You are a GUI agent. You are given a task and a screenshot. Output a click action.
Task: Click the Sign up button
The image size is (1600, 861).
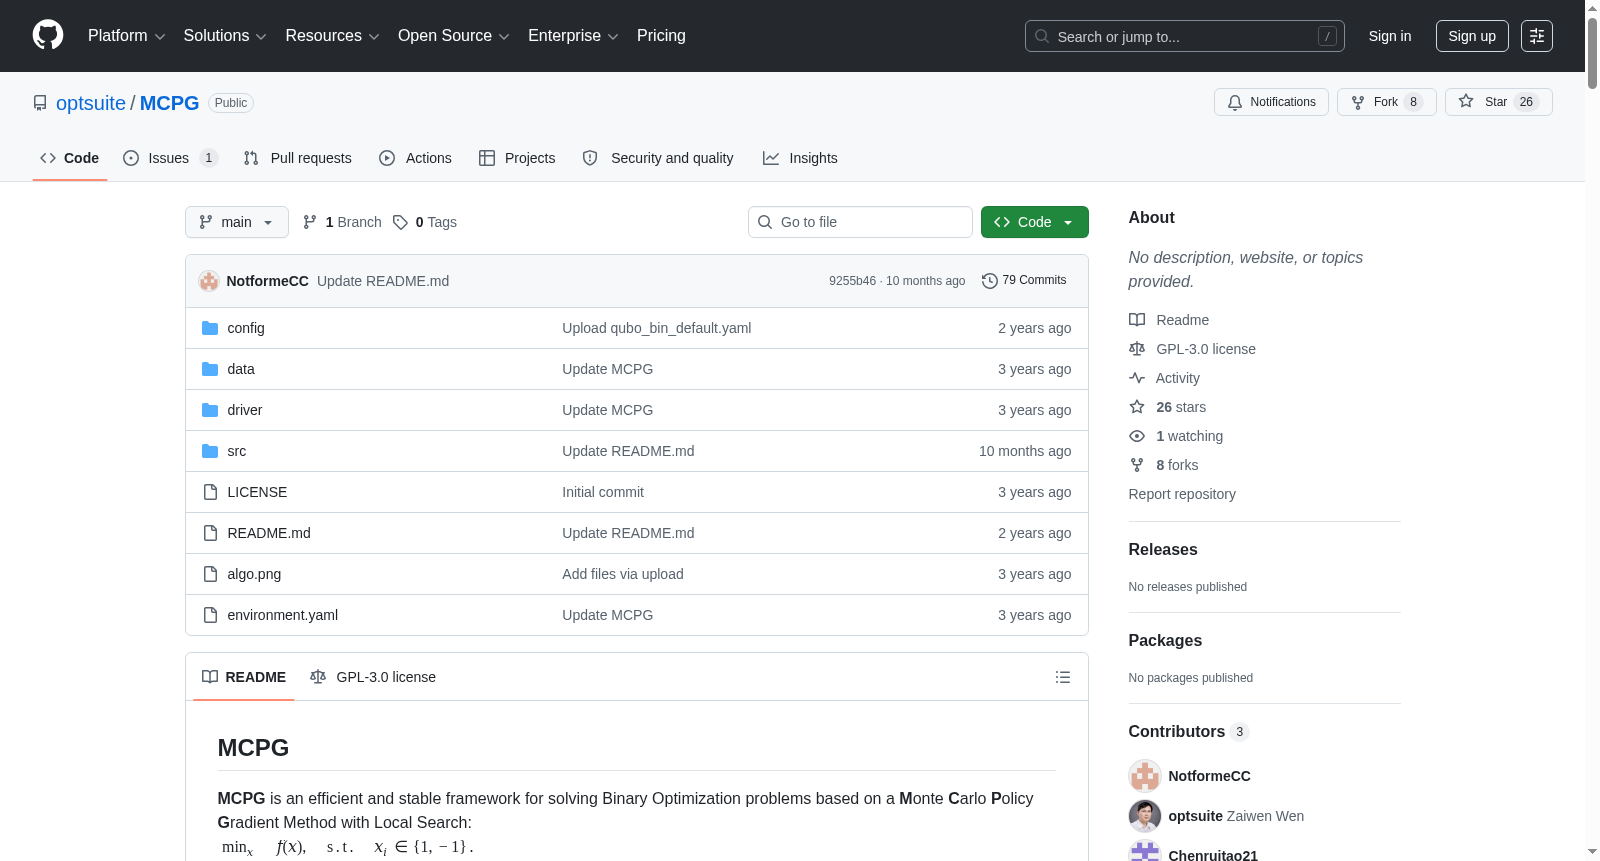1472,36
